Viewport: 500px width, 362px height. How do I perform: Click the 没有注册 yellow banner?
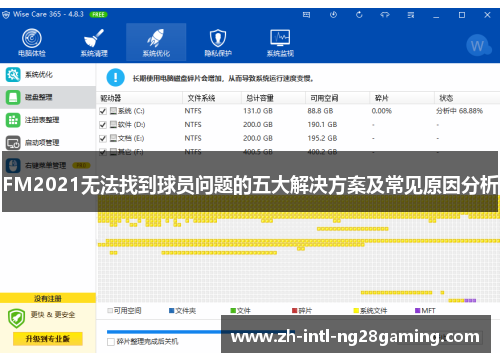pos(48,298)
